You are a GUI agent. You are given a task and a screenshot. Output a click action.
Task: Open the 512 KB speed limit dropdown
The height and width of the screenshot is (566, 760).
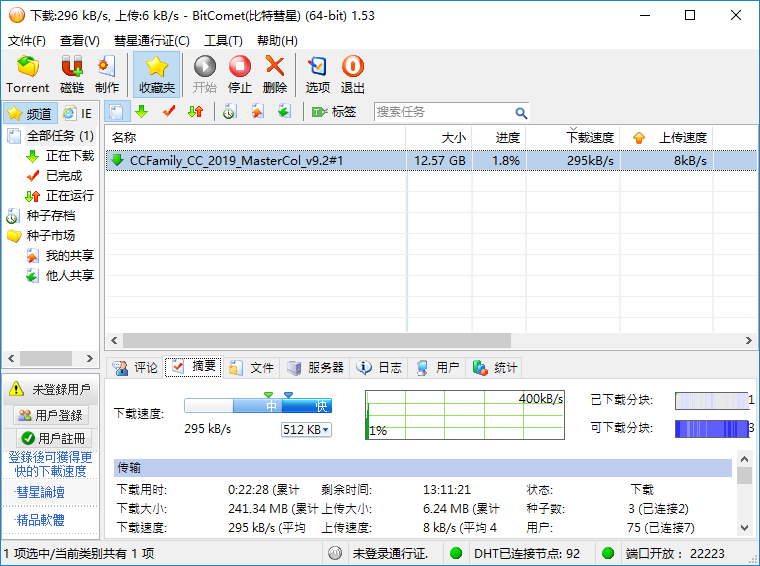306,429
